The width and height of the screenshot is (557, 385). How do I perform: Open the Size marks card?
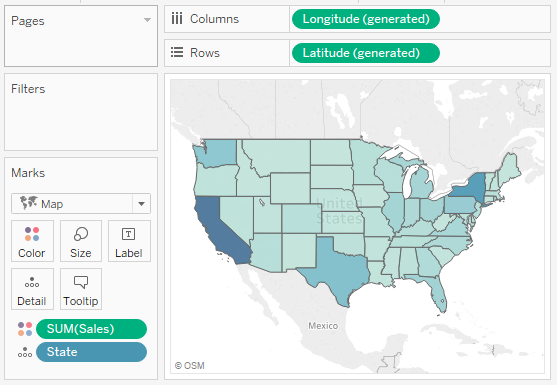[x=81, y=241]
